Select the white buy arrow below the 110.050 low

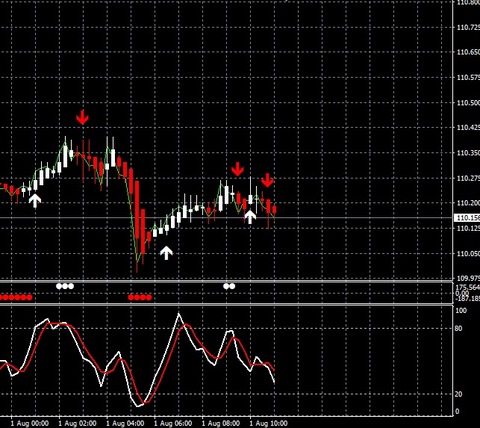166,253
